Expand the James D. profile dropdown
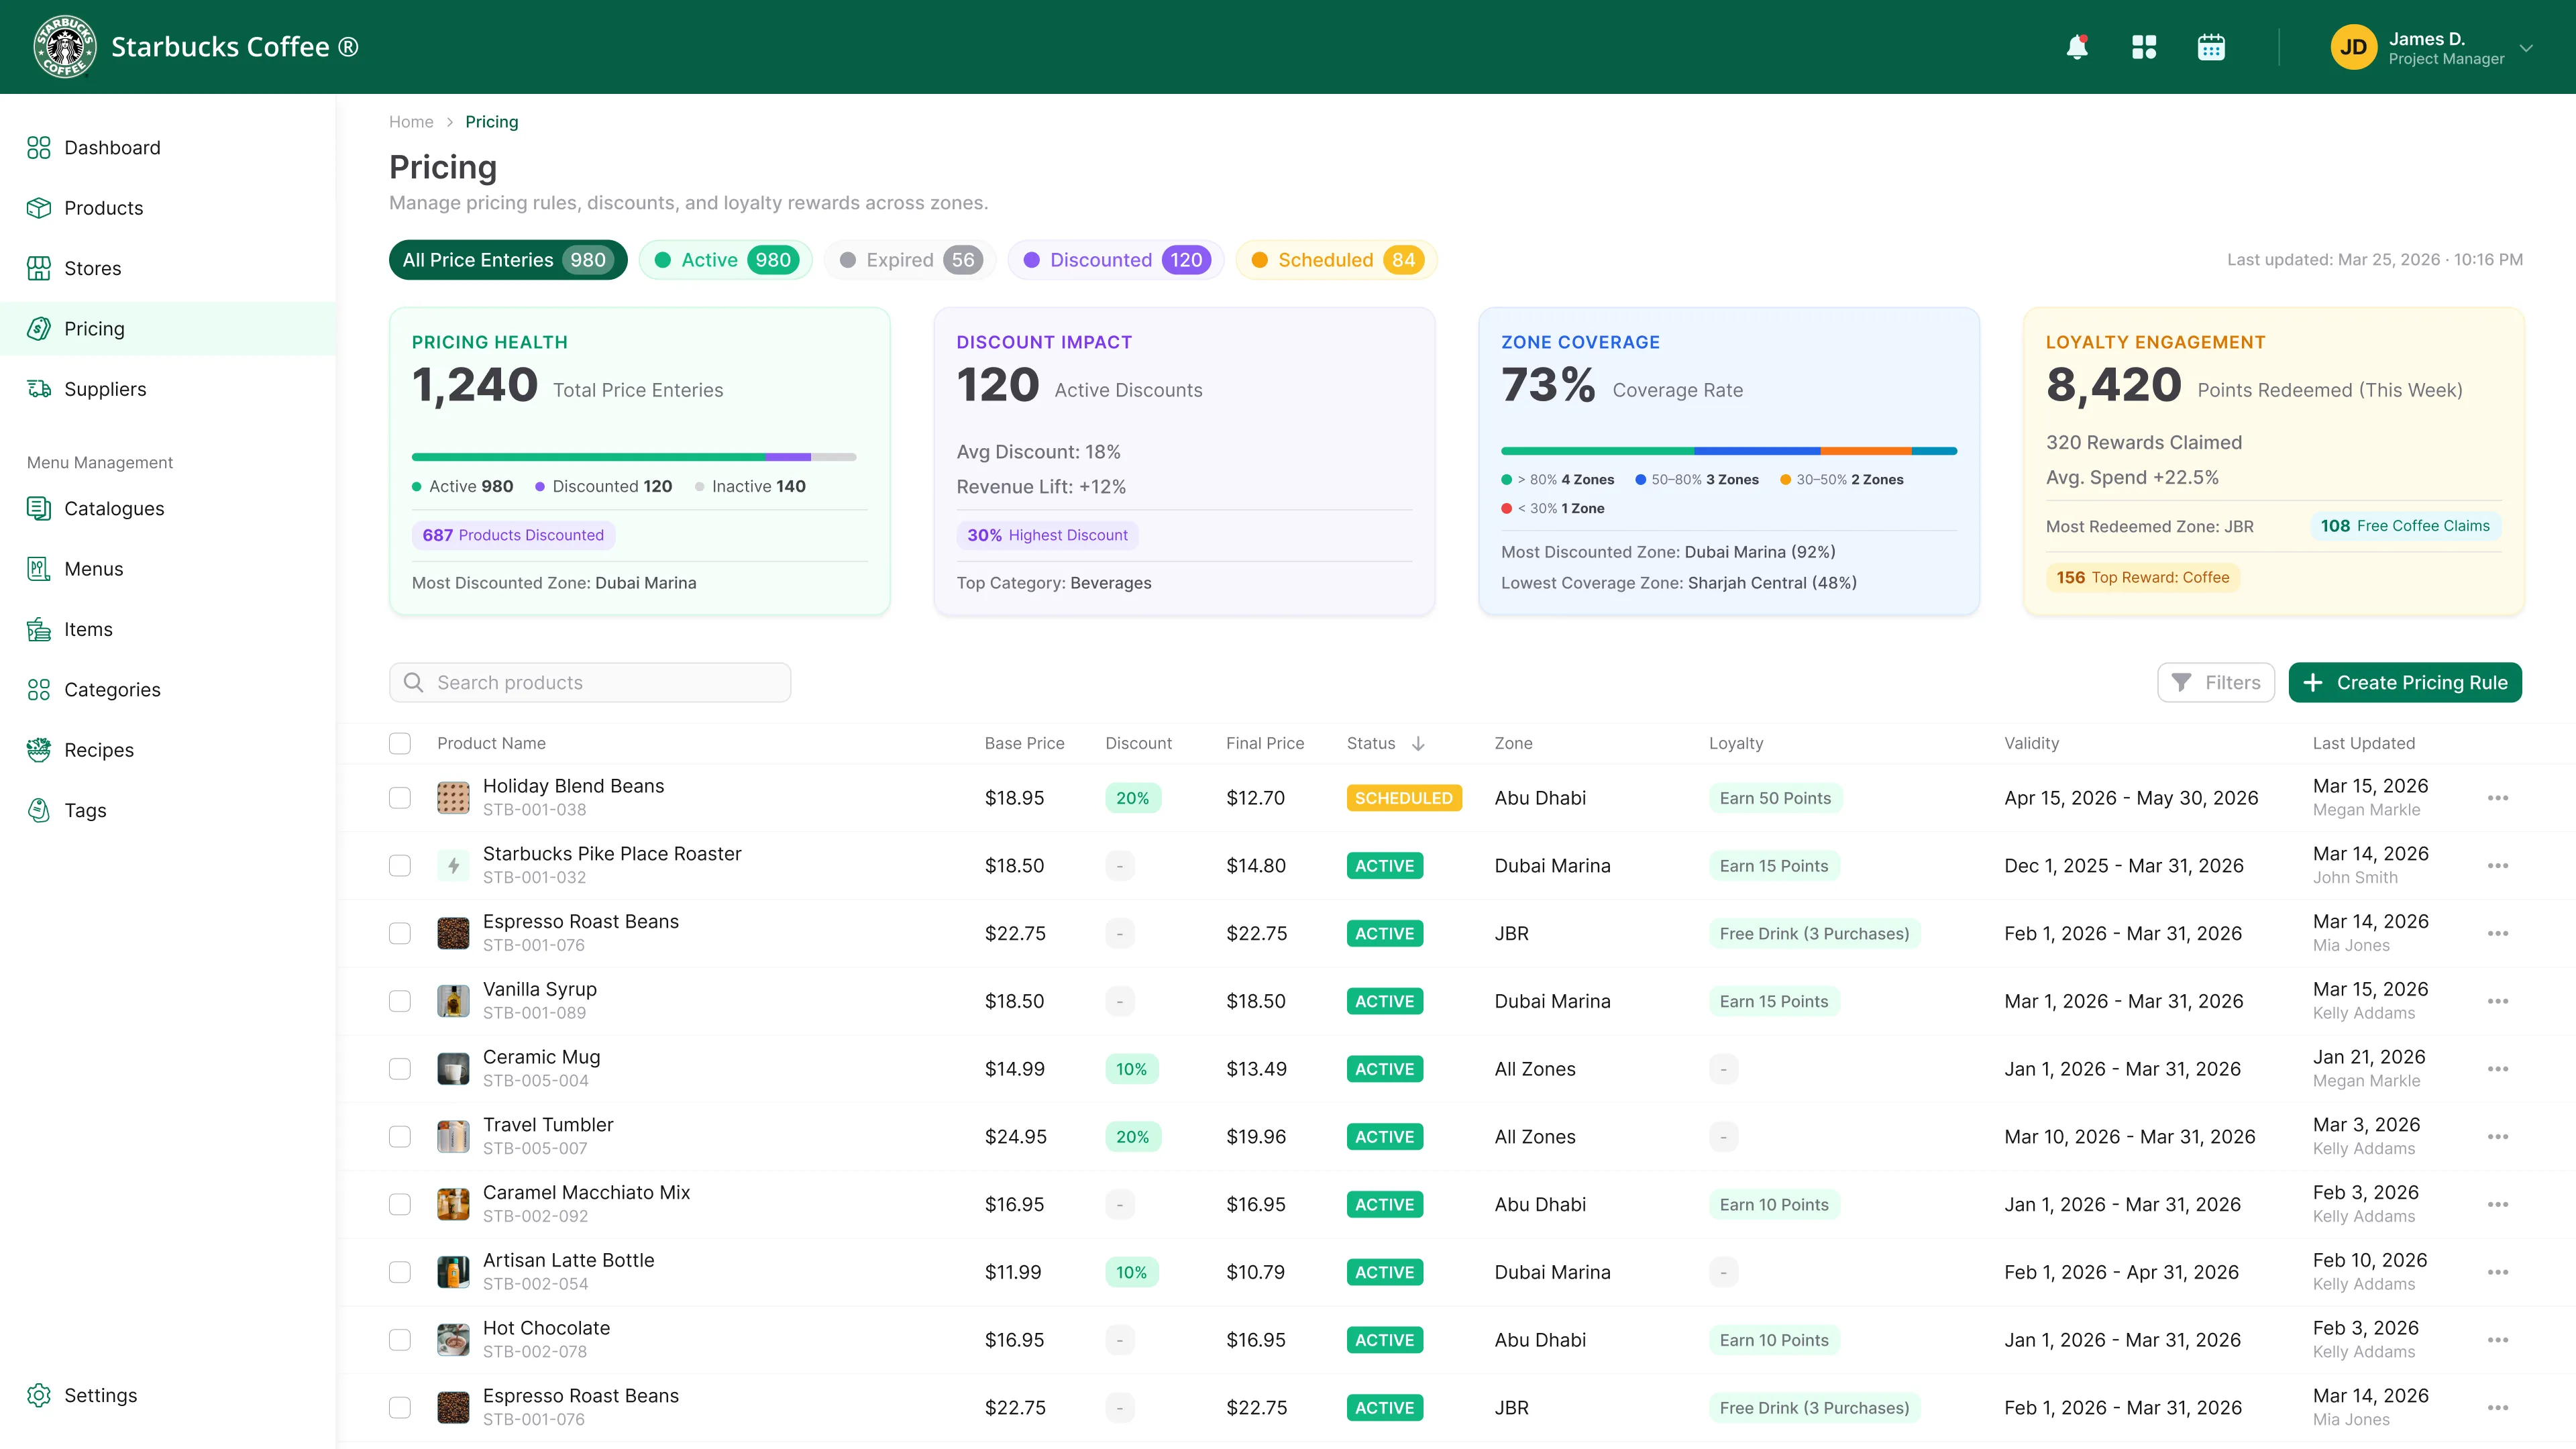Image resolution: width=2576 pixels, height=1449 pixels. point(2527,48)
